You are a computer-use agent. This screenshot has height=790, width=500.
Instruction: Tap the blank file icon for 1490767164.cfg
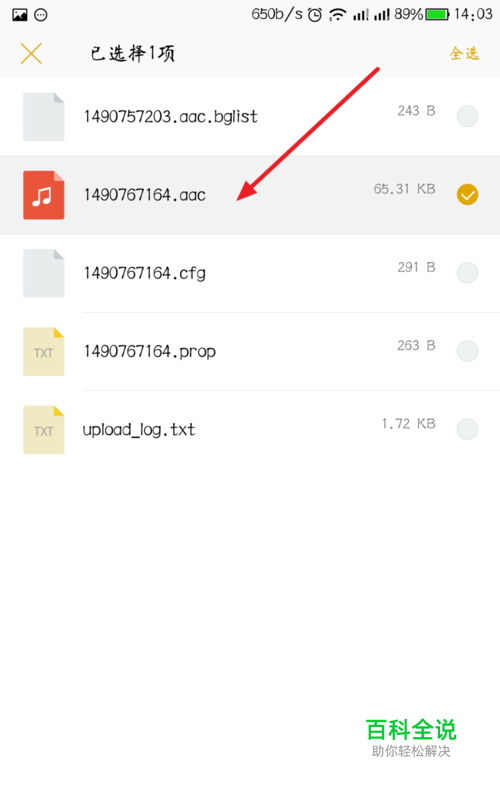44,273
